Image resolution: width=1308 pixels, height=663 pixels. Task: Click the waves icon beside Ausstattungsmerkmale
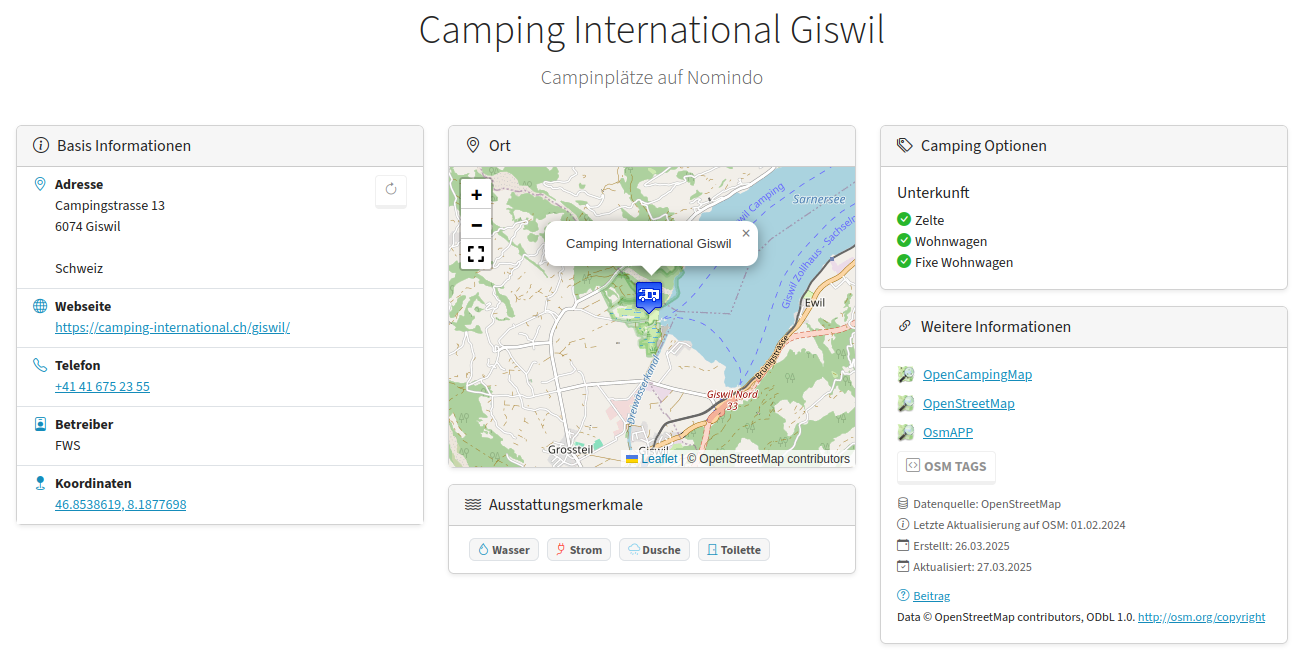click(473, 504)
